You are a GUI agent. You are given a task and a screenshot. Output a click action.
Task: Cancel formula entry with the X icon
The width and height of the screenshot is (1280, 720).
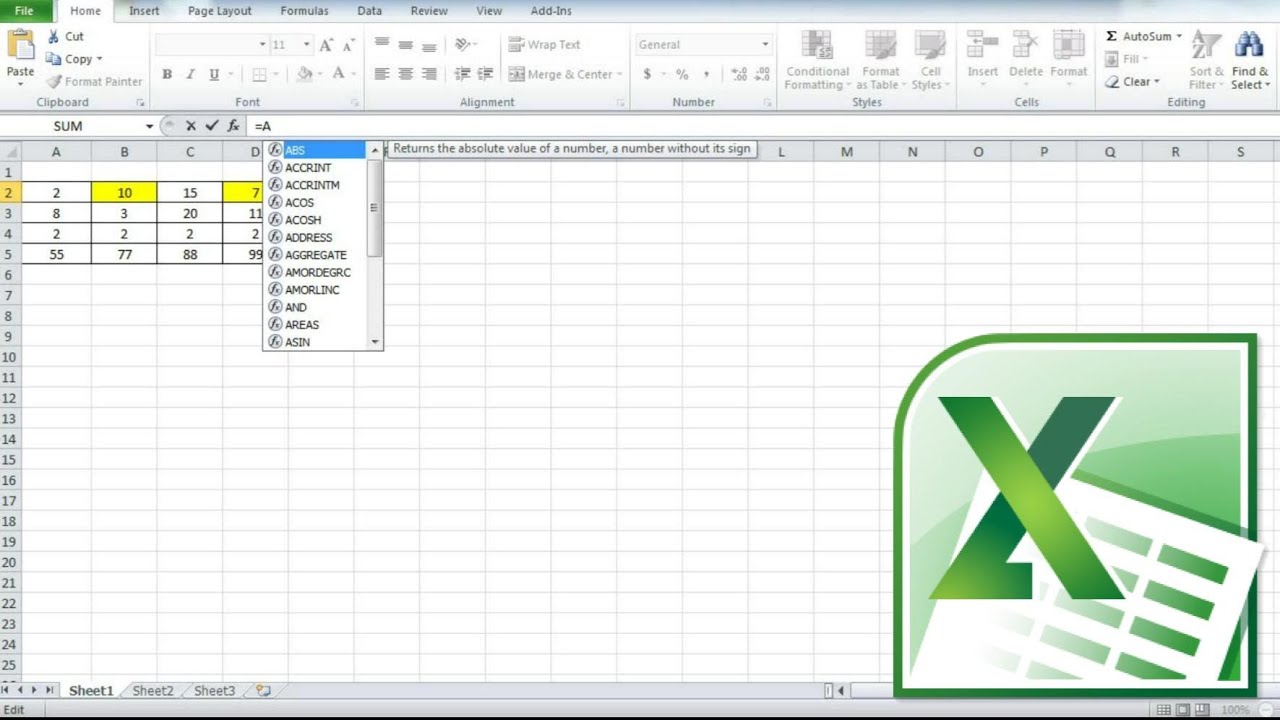190,126
